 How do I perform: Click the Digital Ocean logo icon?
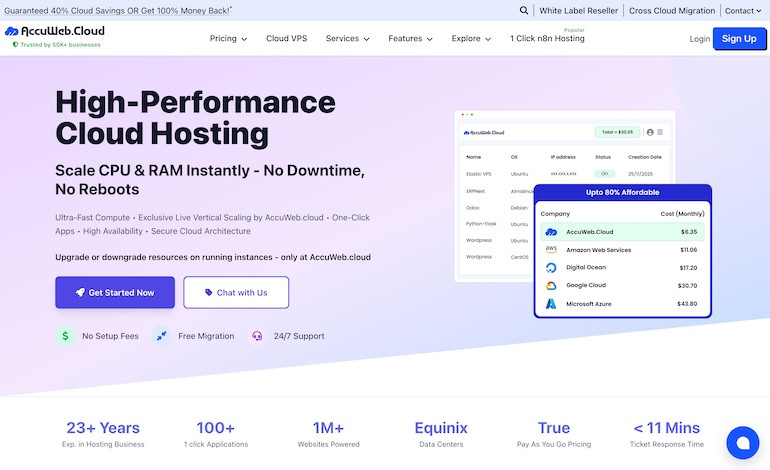click(x=551, y=268)
